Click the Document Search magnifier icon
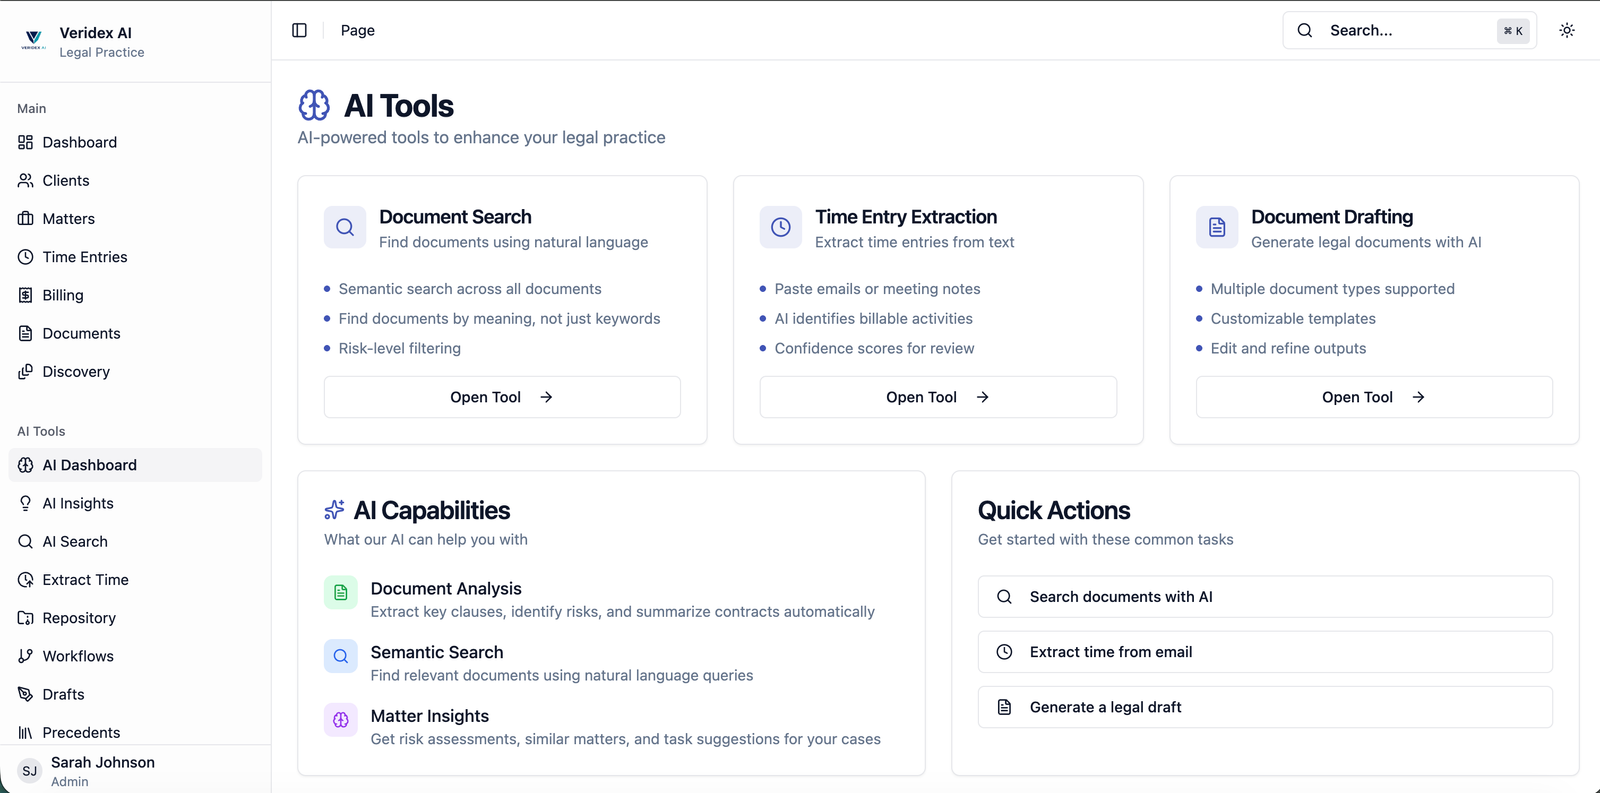The height and width of the screenshot is (793, 1600). pos(345,227)
